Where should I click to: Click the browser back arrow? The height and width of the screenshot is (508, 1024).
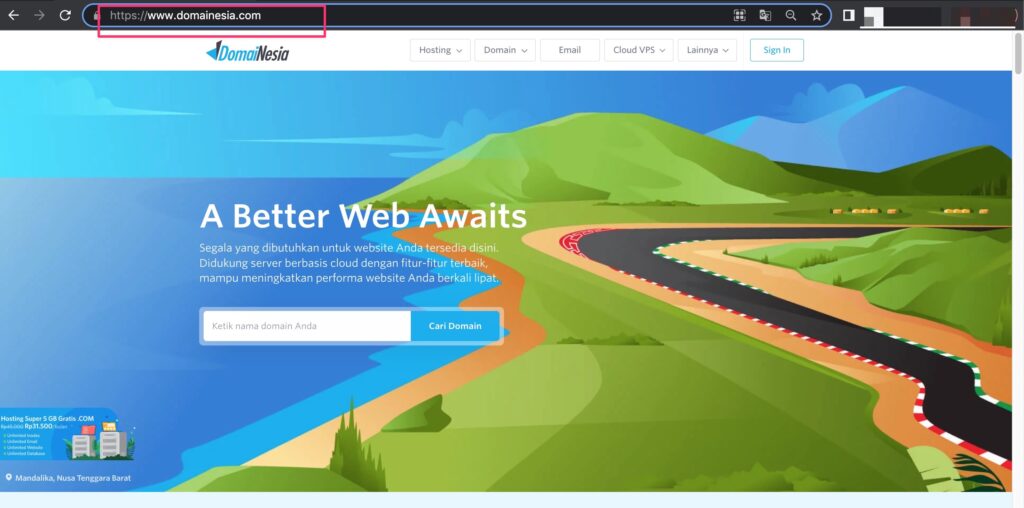click(14, 16)
